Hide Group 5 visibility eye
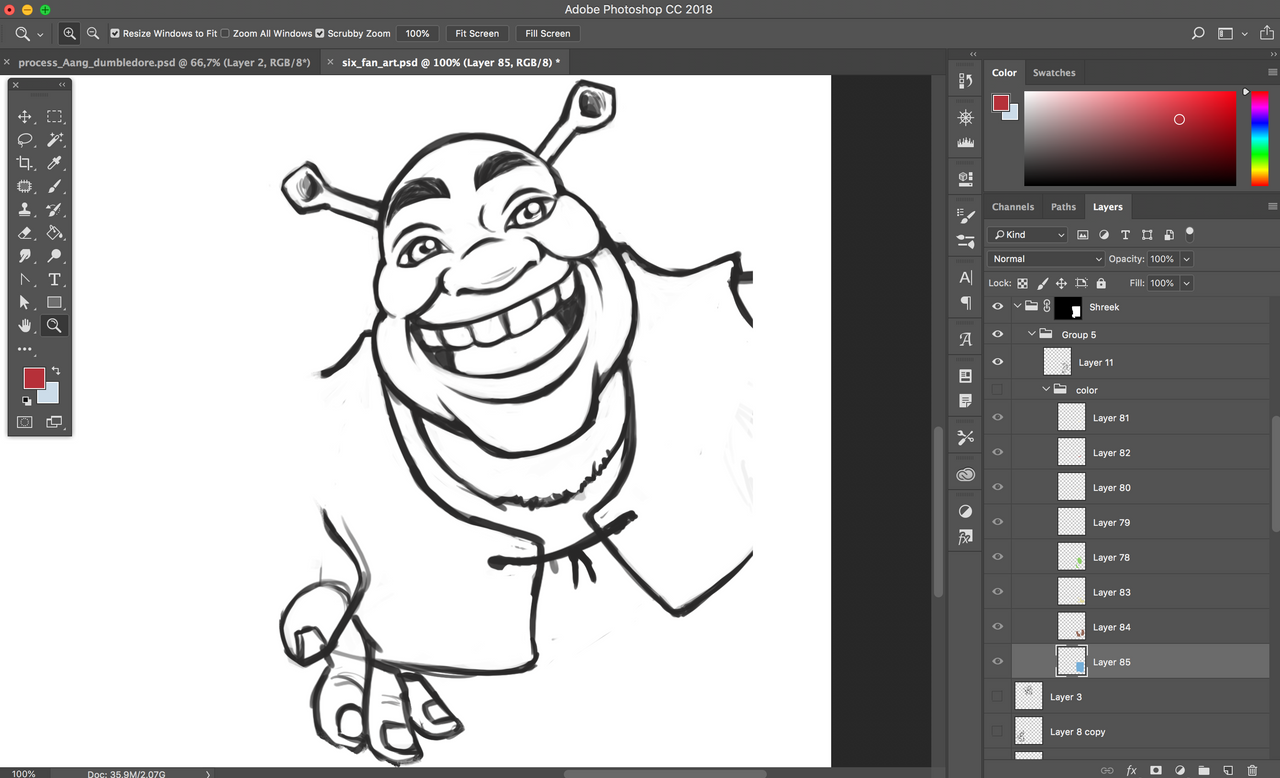1280x778 pixels. click(997, 334)
